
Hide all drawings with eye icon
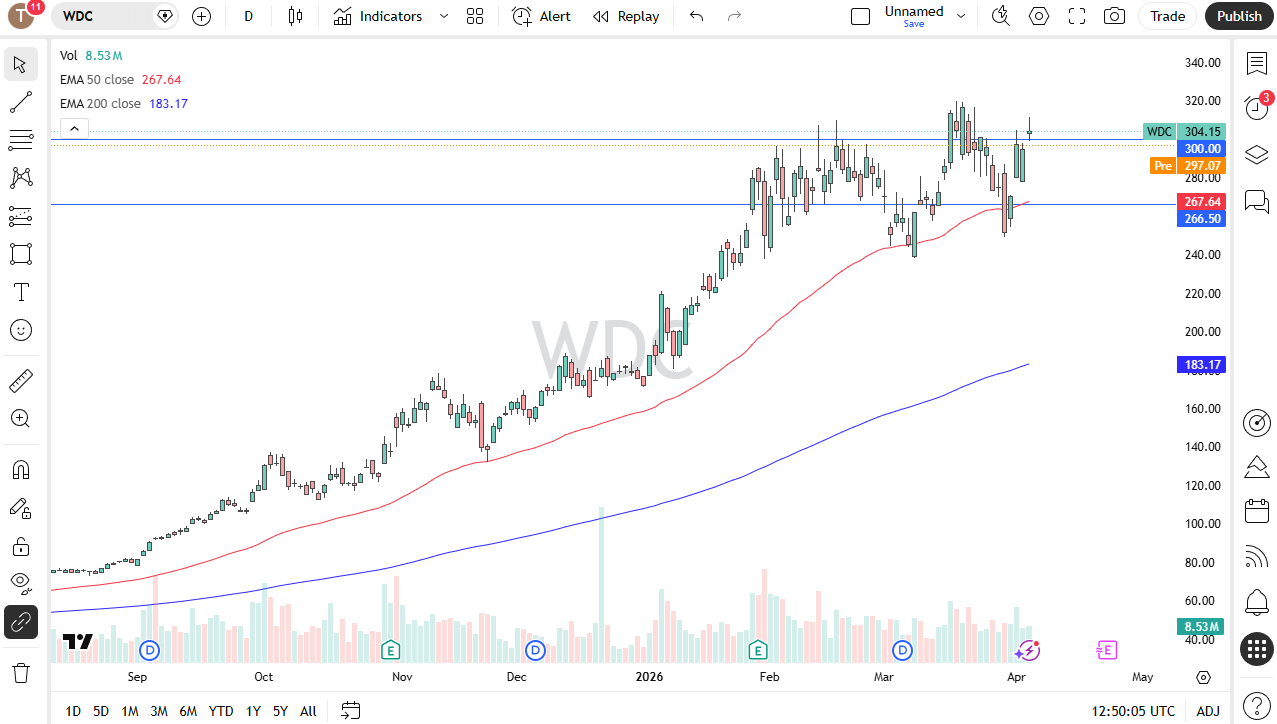coord(21,584)
